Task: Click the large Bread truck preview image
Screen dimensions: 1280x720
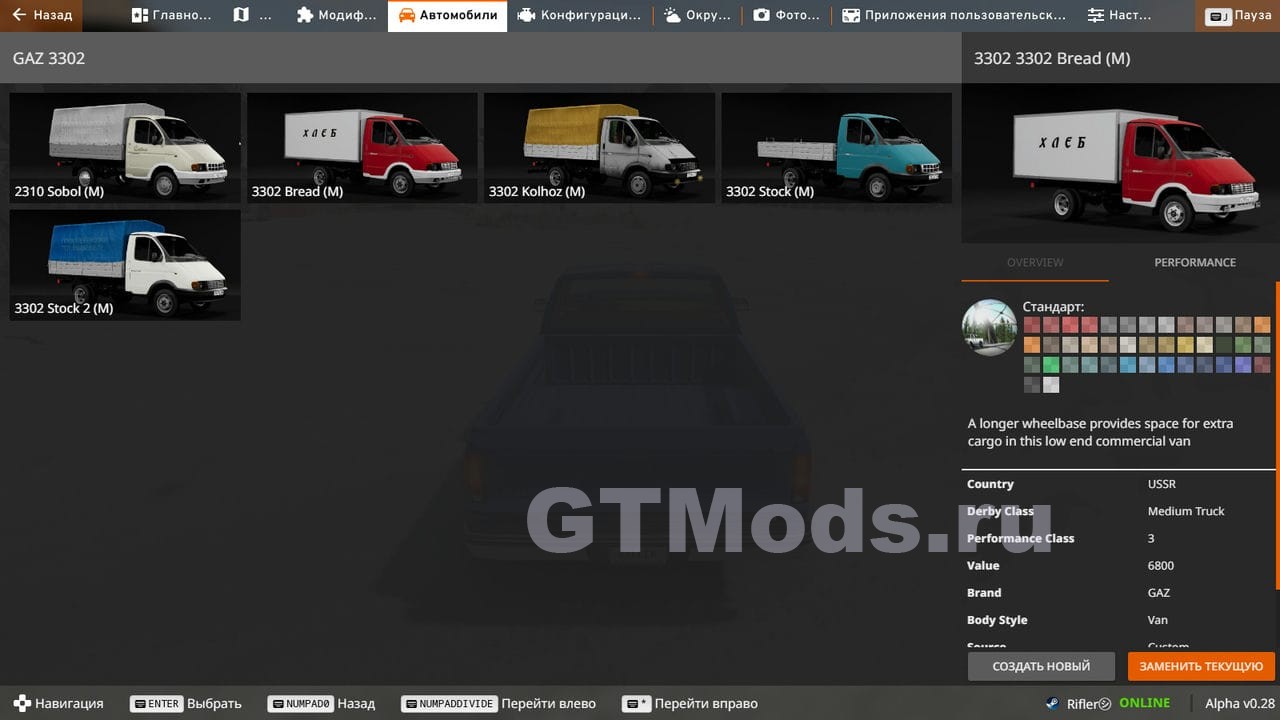Action: [x=1120, y=163]
